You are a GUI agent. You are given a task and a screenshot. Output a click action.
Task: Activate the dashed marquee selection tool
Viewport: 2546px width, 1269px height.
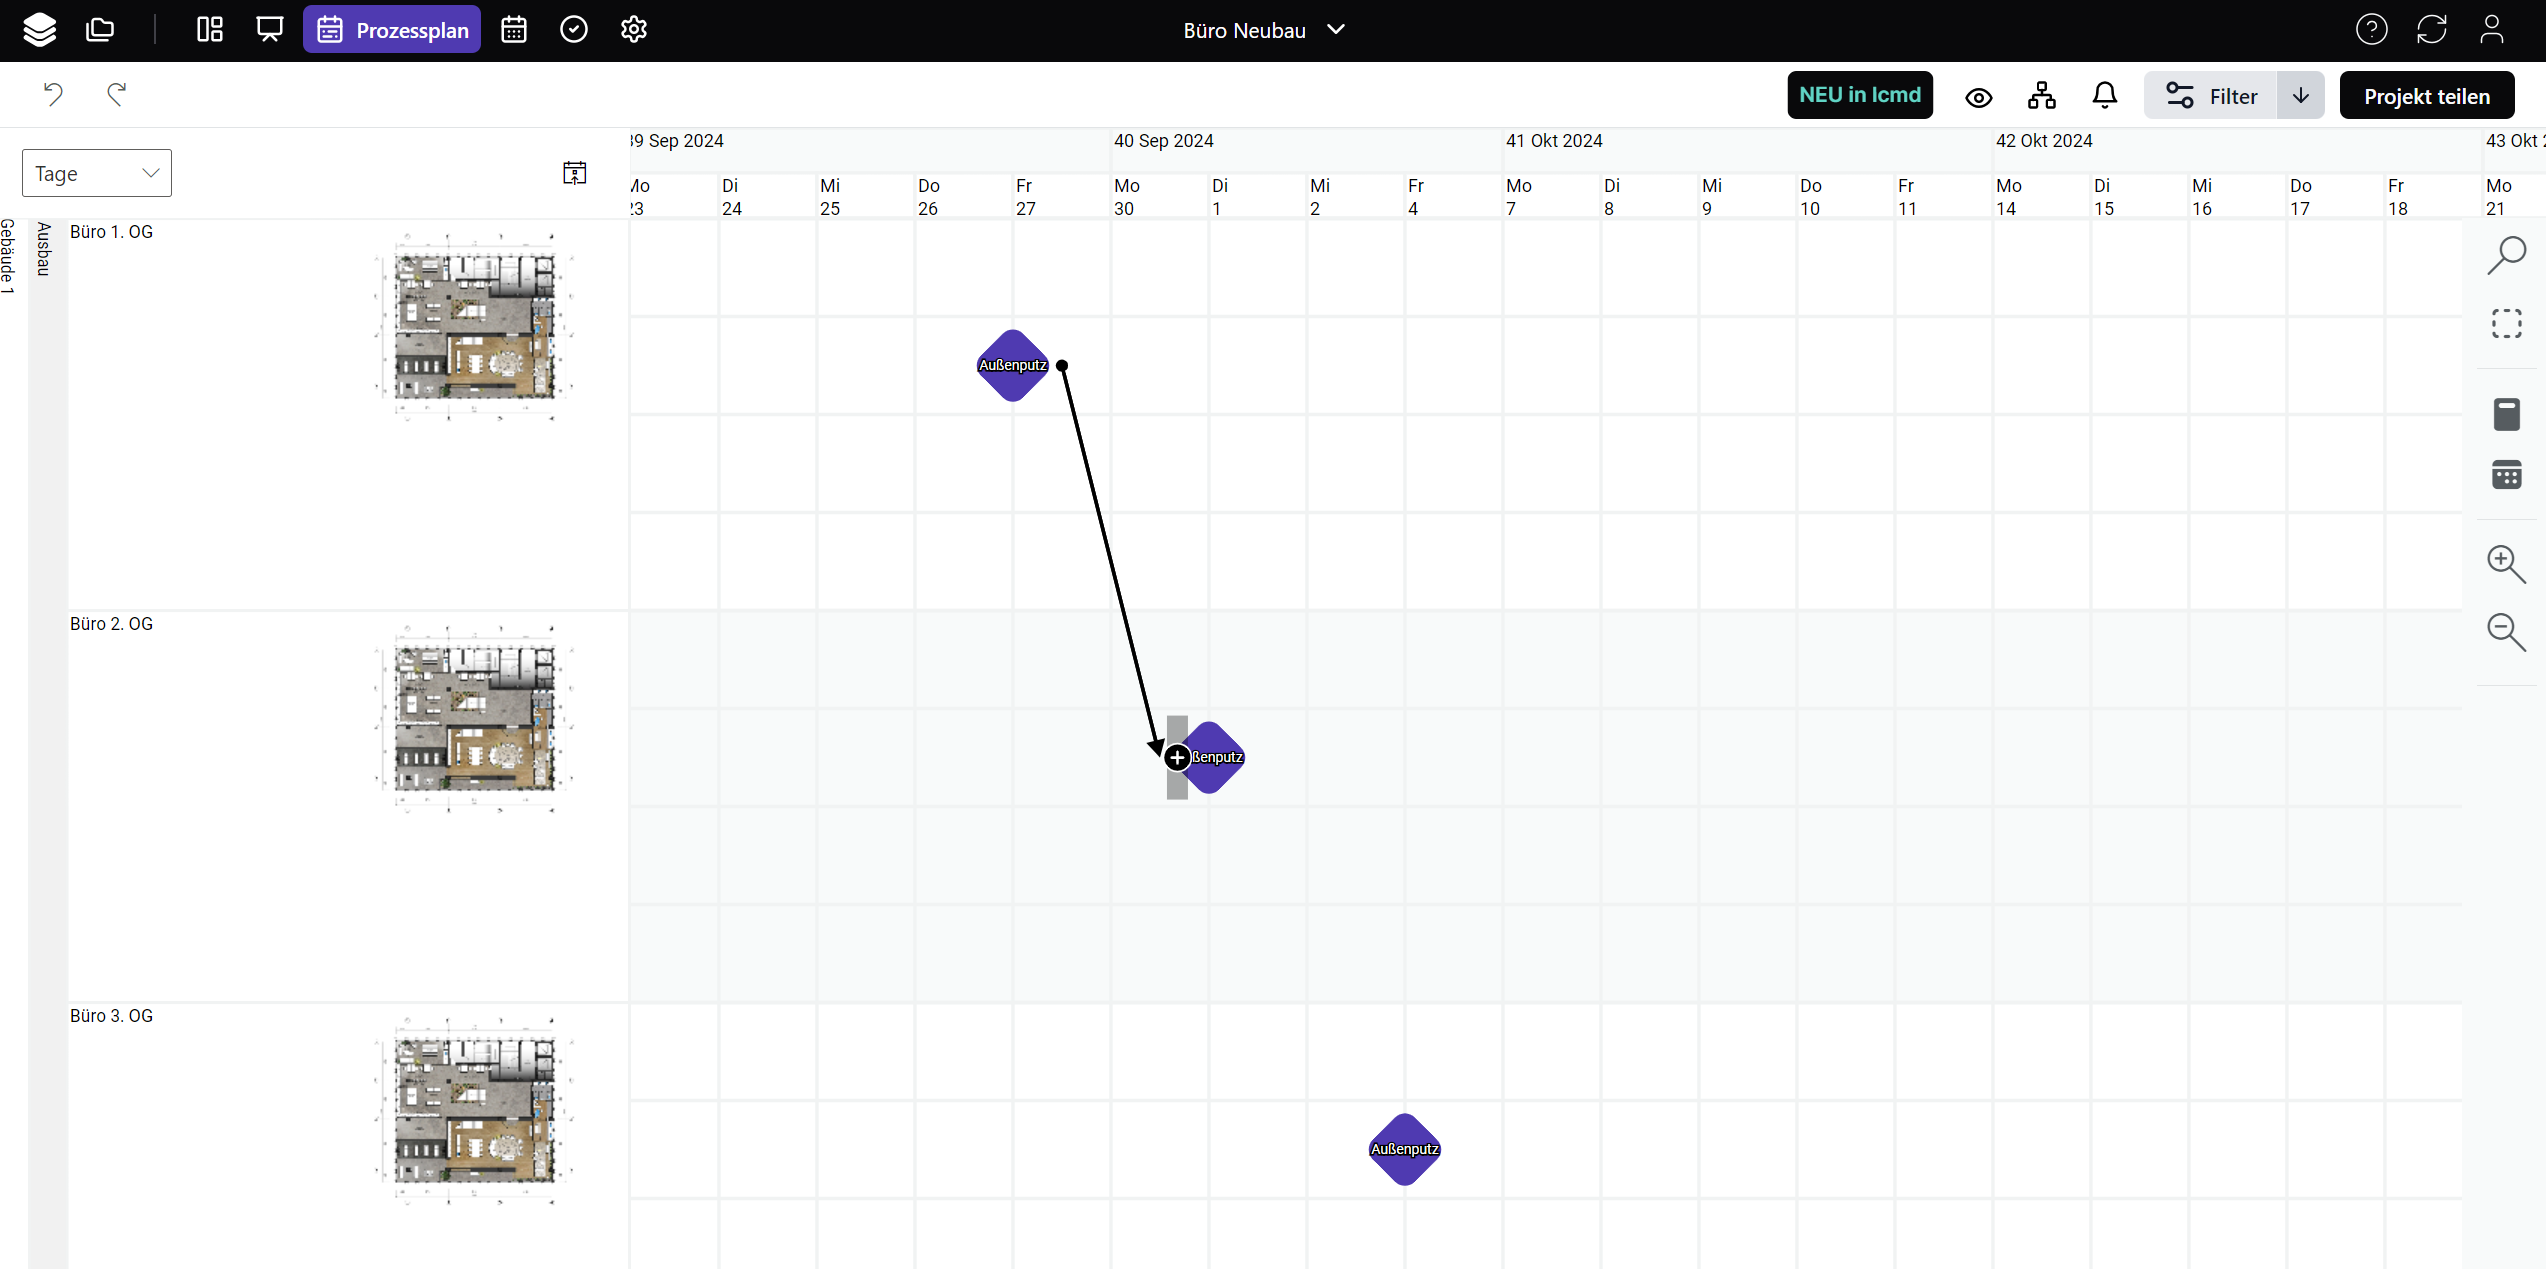tap(2506, 324)
